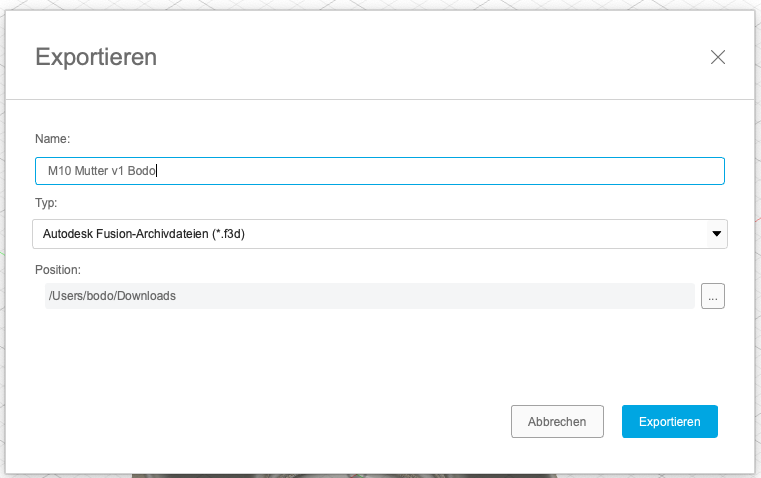This screenshot has width=761, height=478.
Task: Open the Autodesk Fusion-Archivdateien type combo box
Action: (x=379, y=234)
